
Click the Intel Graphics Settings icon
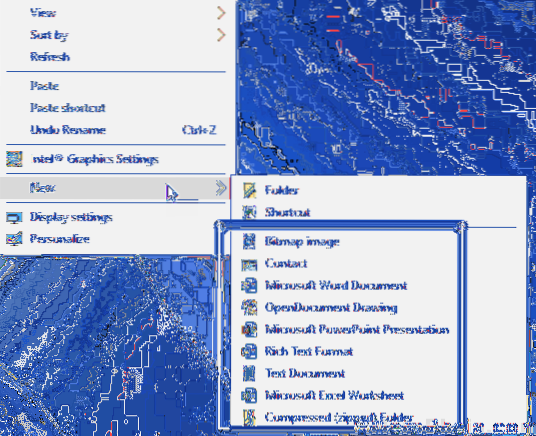pyautogui.click(x=14, y=159)
